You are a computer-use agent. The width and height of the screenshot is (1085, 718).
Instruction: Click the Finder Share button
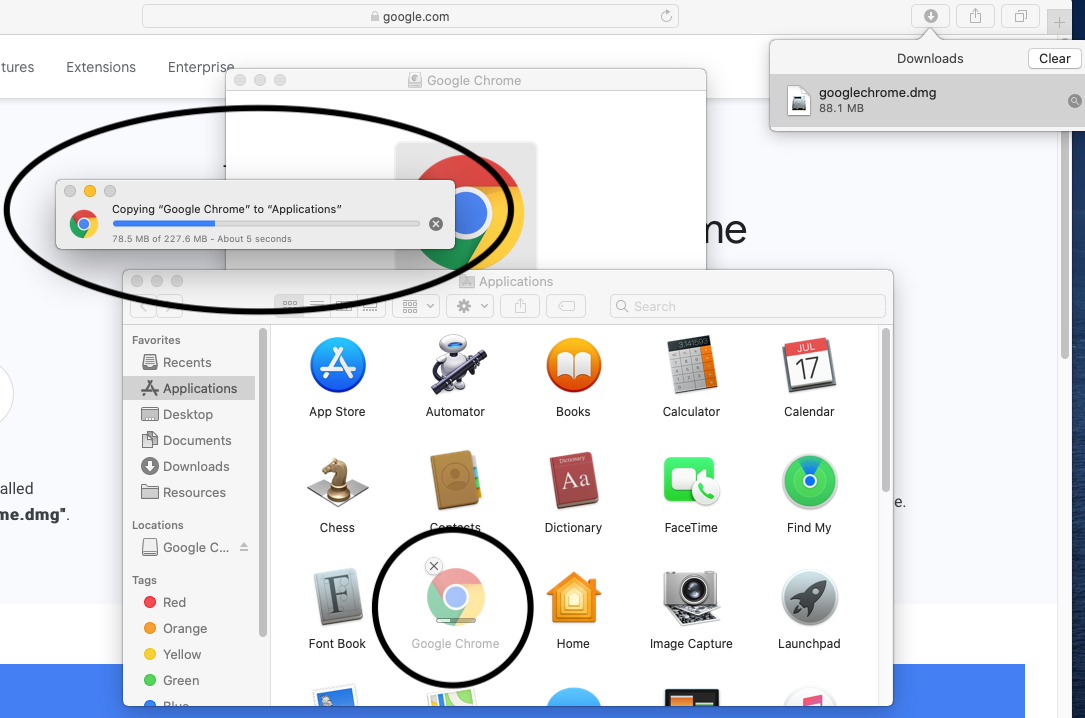[520, 306]
